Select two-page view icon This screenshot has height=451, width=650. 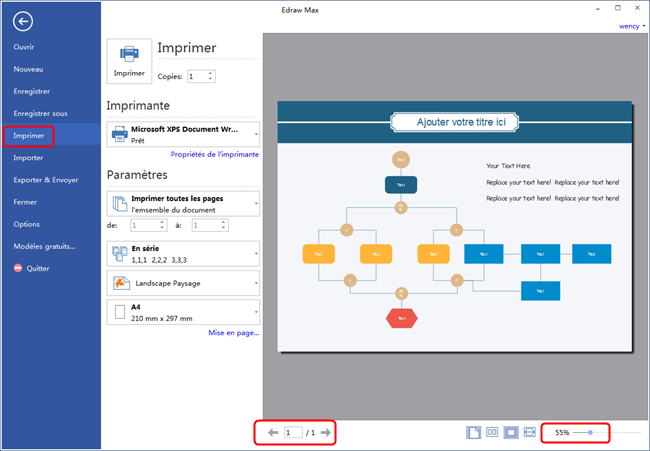[x=492, y=433]
